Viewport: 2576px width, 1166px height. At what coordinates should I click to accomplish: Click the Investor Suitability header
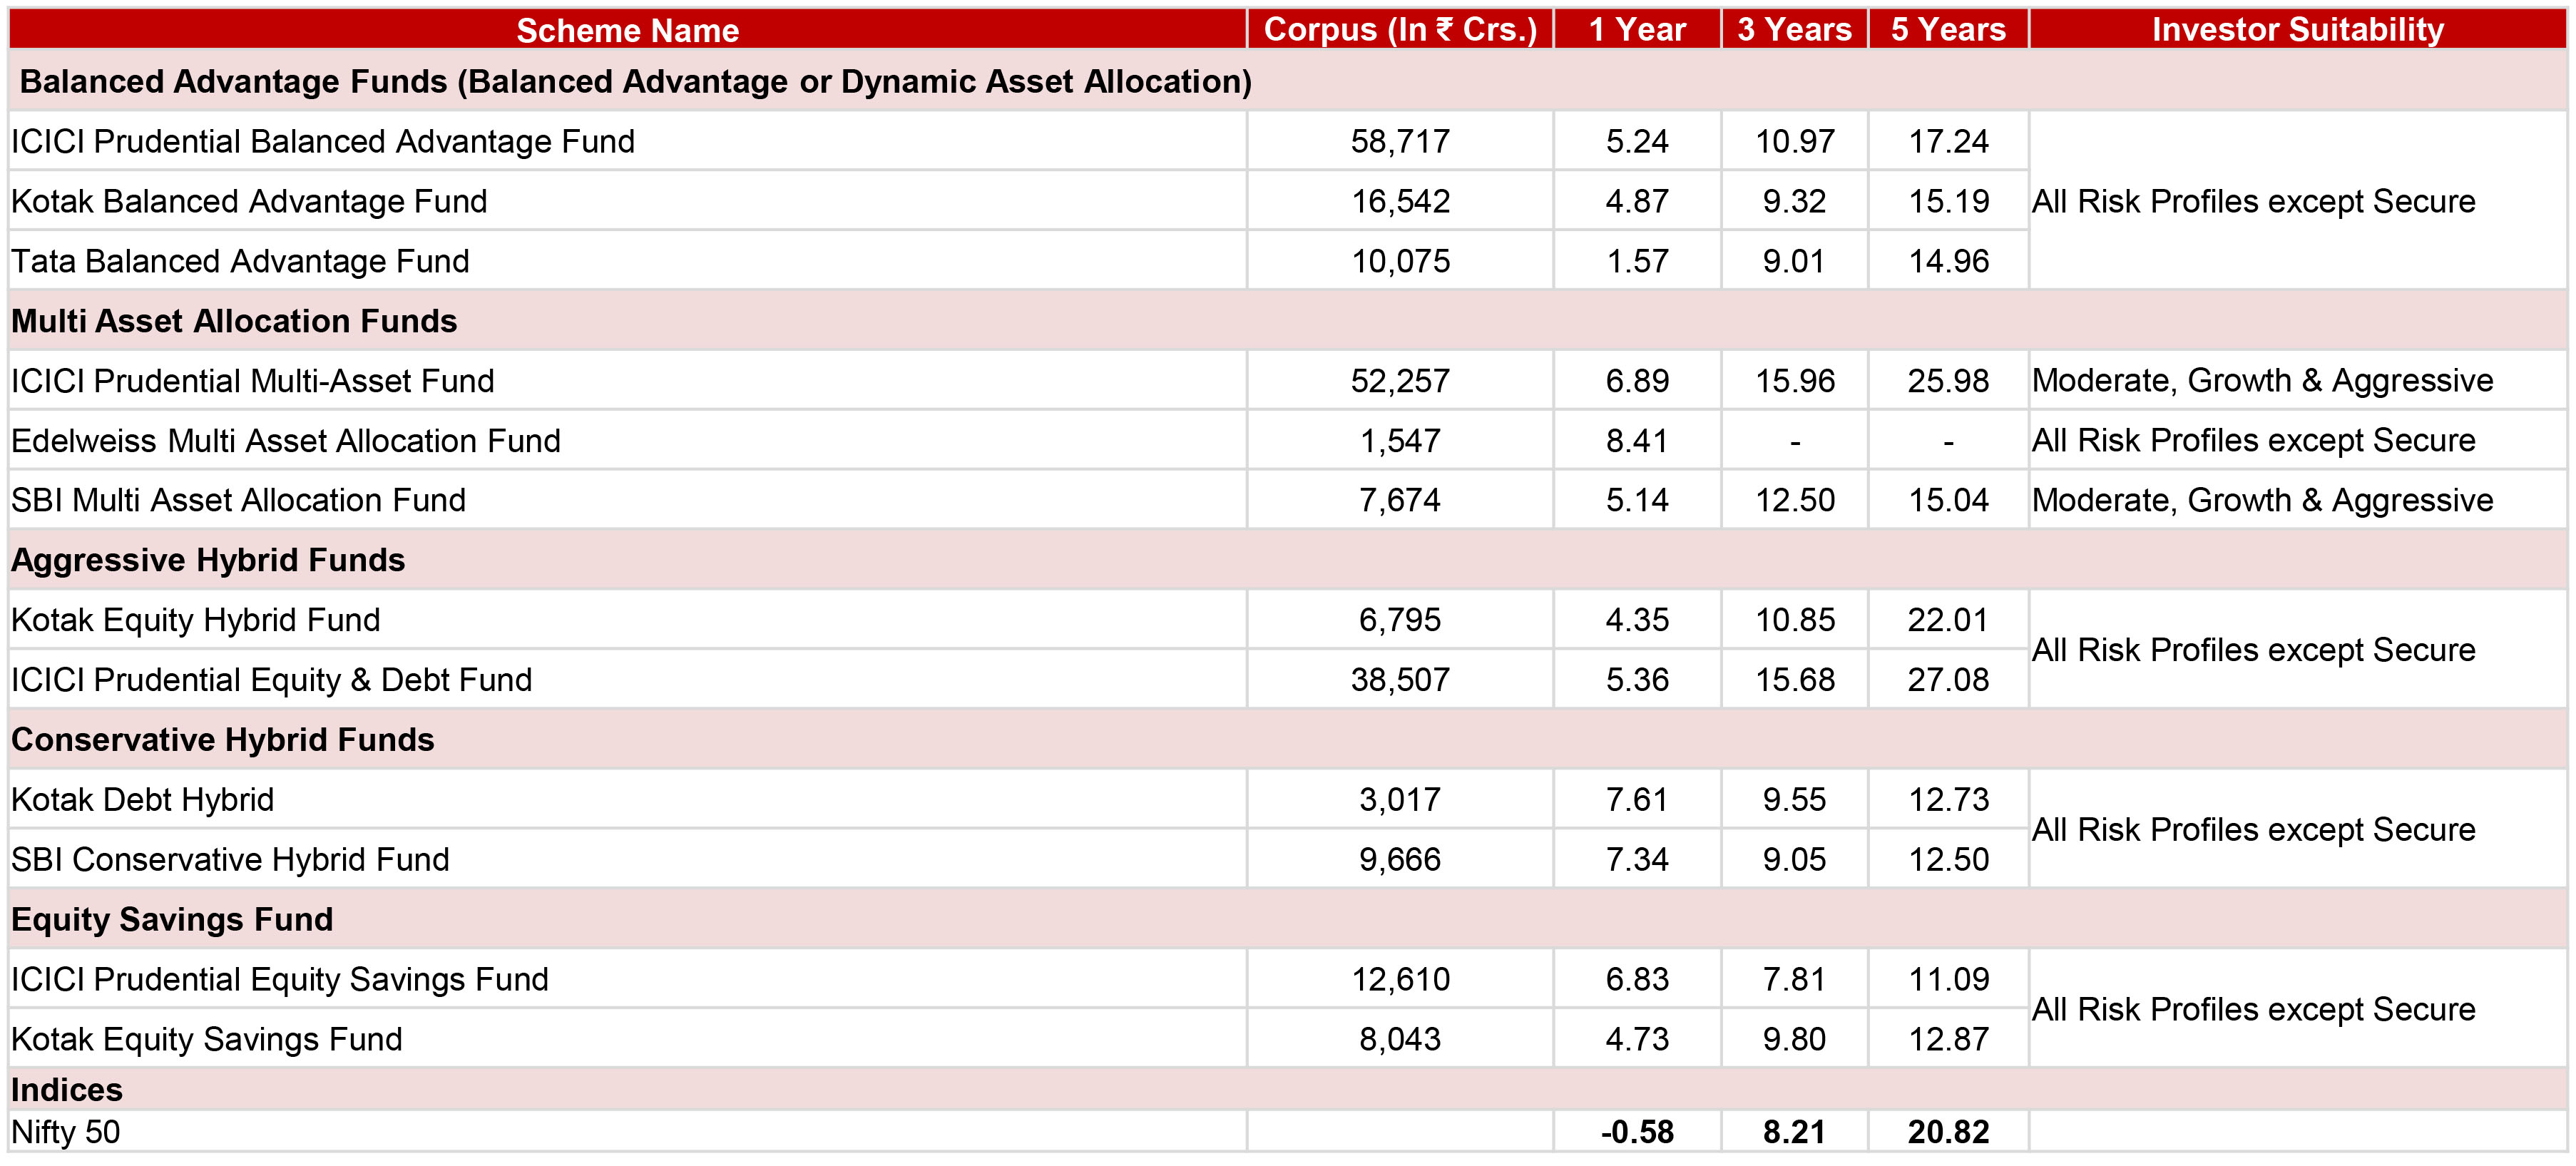pos(2298,30)
